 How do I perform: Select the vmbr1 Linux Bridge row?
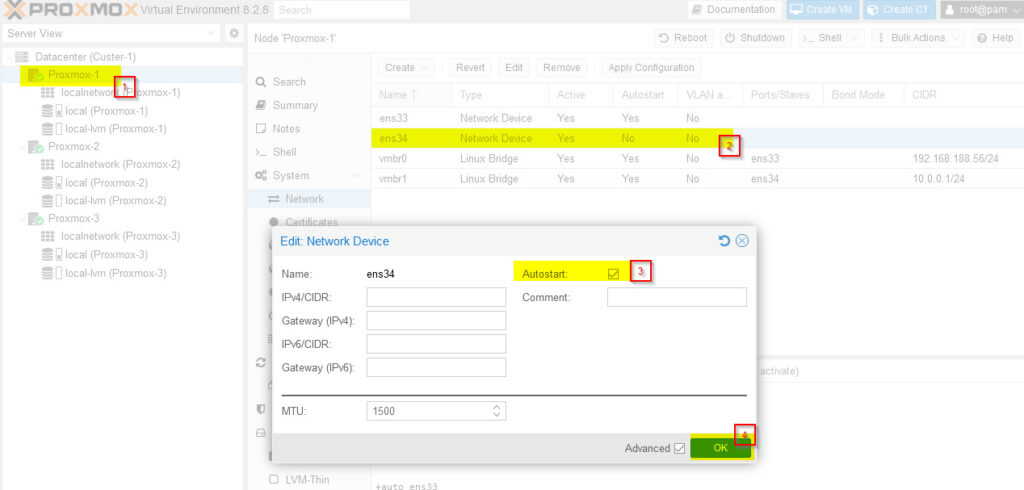click(x=697, y=179)
